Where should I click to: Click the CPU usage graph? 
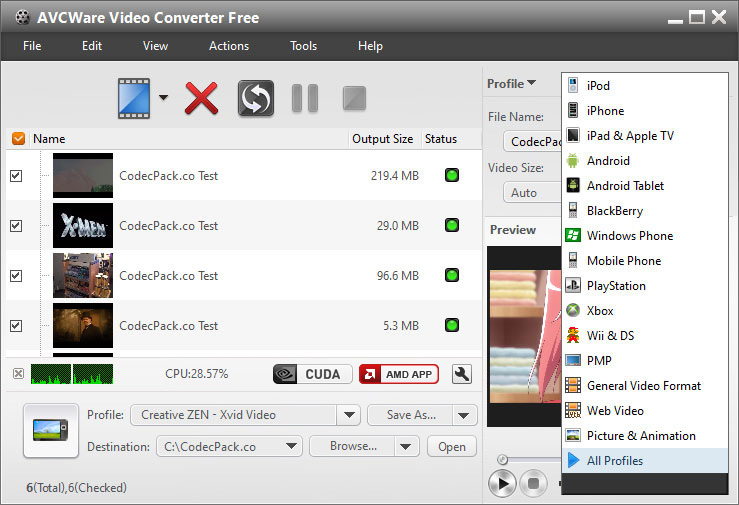click(x=72, y=374)
